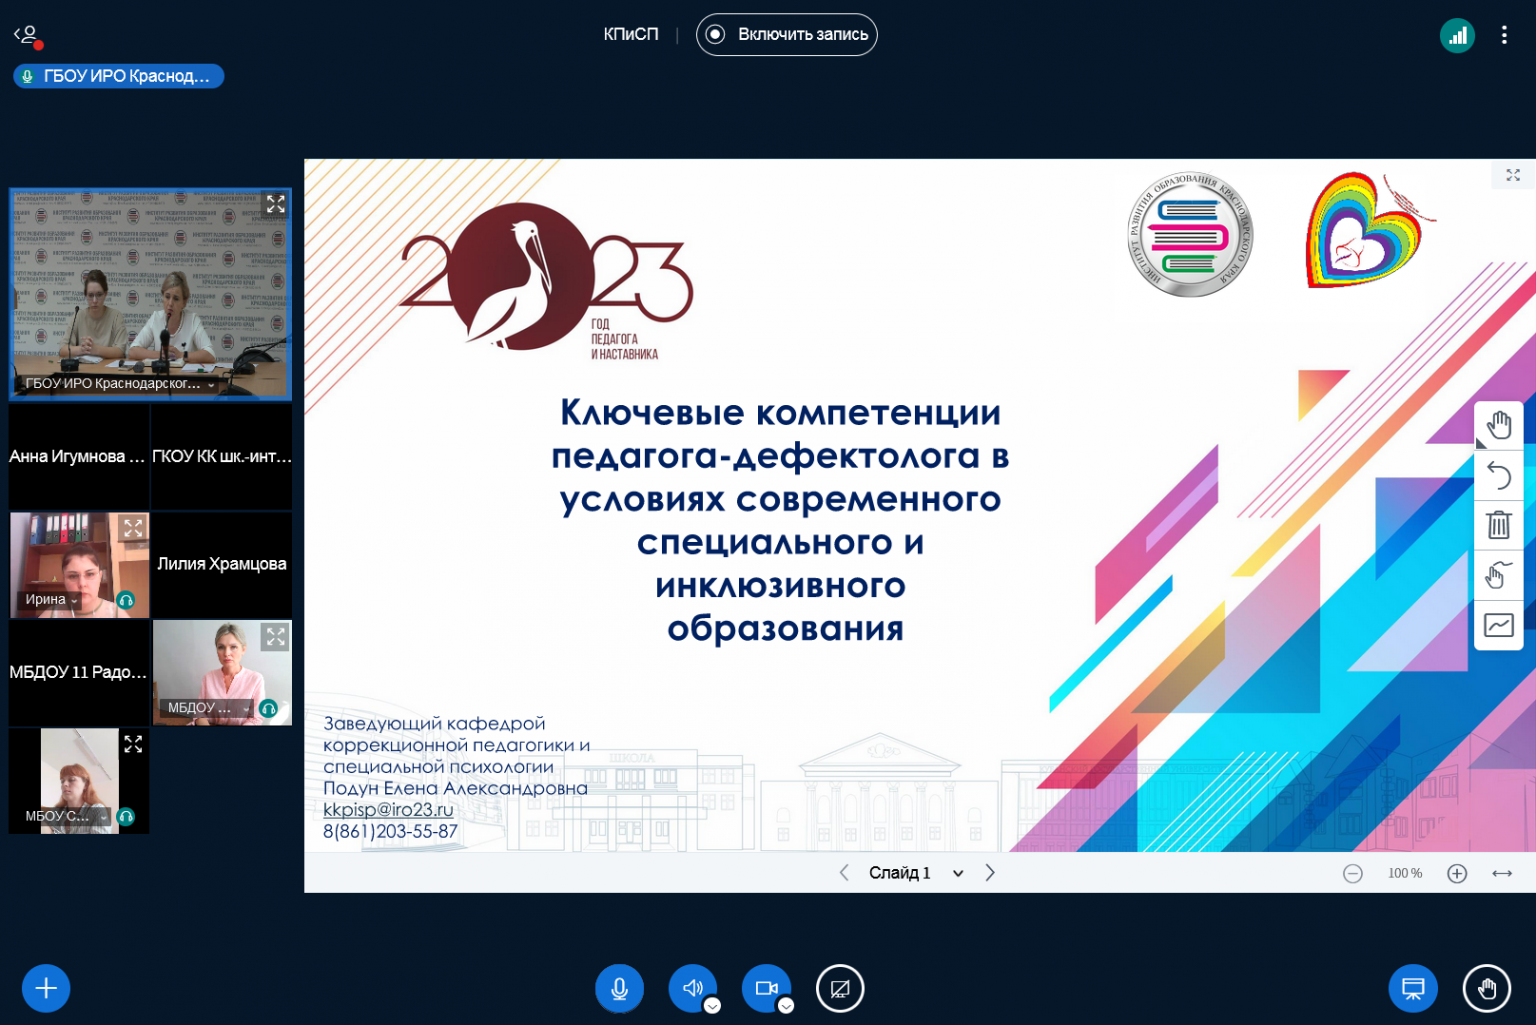Open the chat panel icon
Image resolution: width=1536 pixels, height=1025 pixels.
(x=1413, y=988)
